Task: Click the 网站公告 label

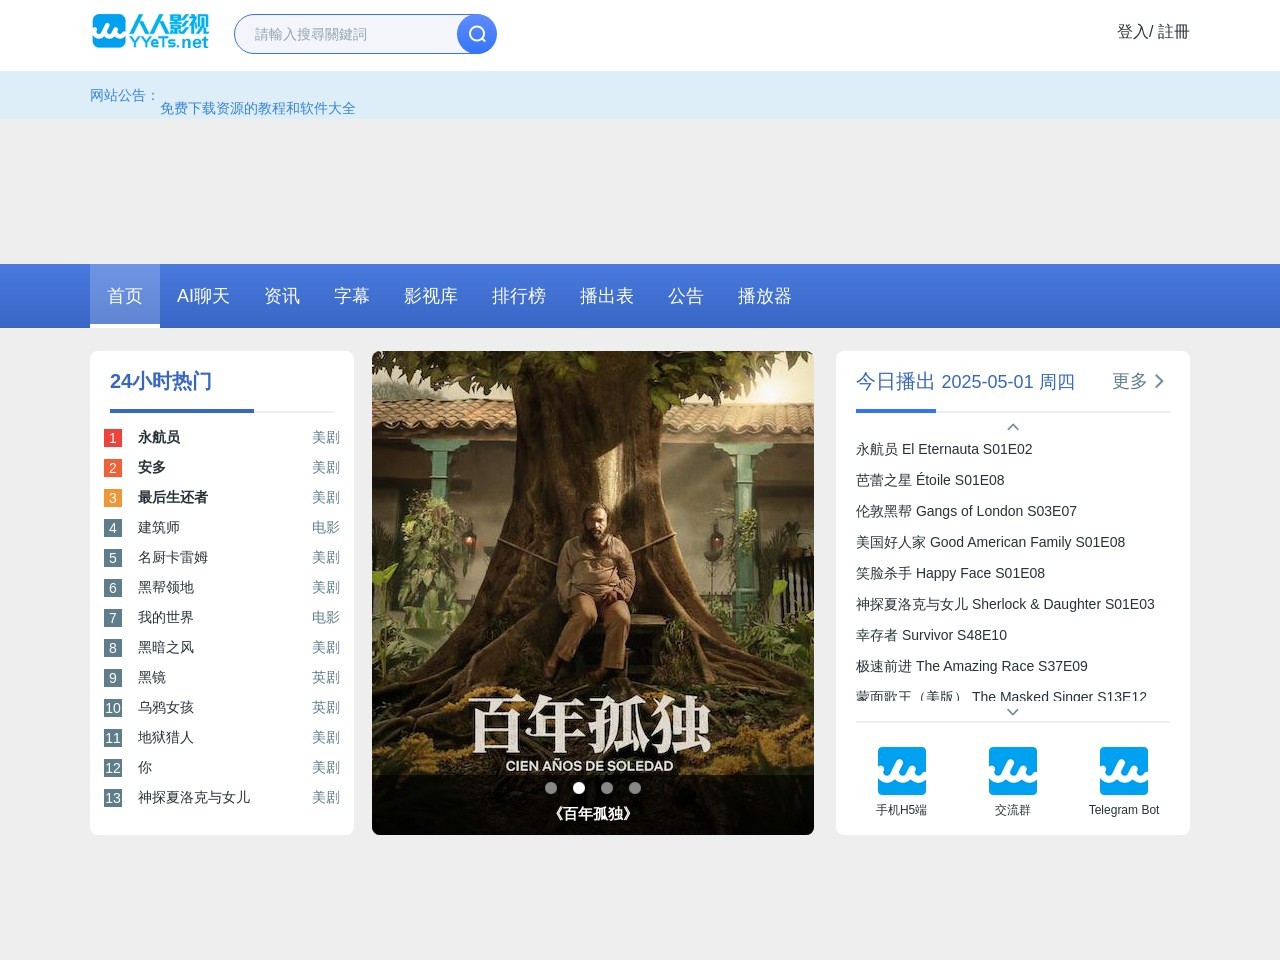Action: click(125, 95)
